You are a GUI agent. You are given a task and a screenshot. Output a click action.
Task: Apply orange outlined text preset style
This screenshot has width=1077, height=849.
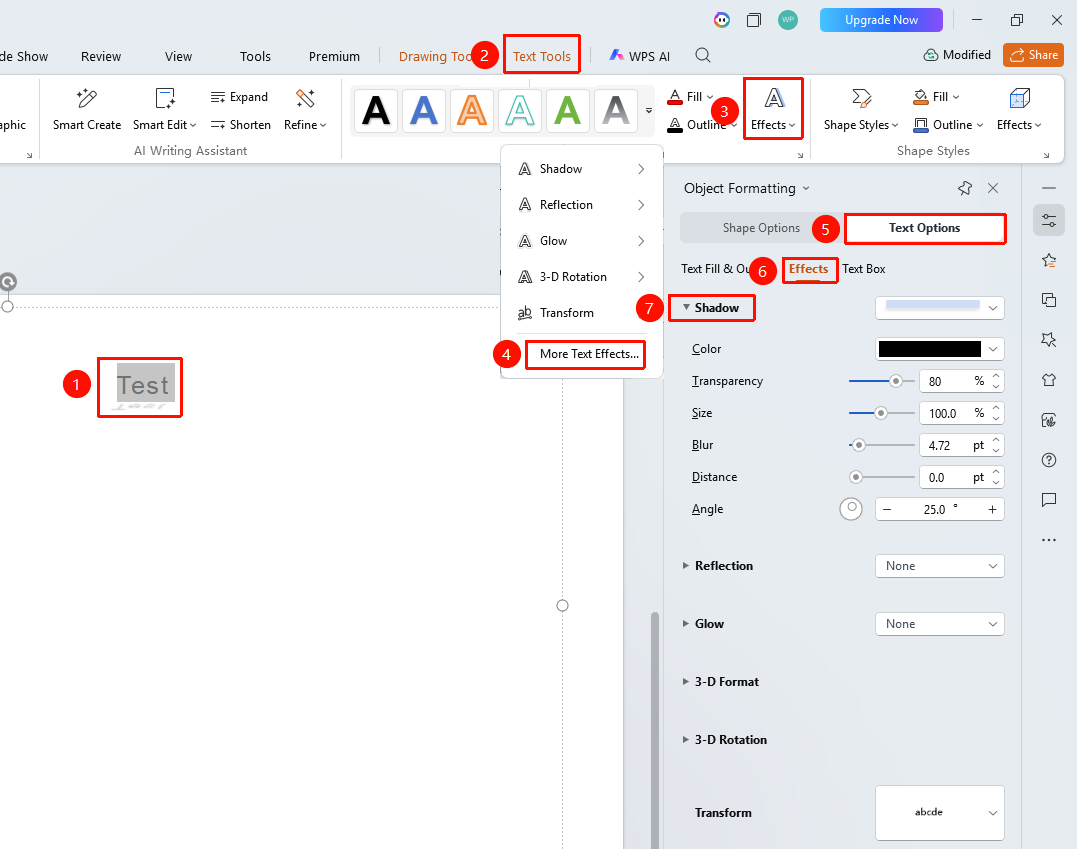(472, 110)
